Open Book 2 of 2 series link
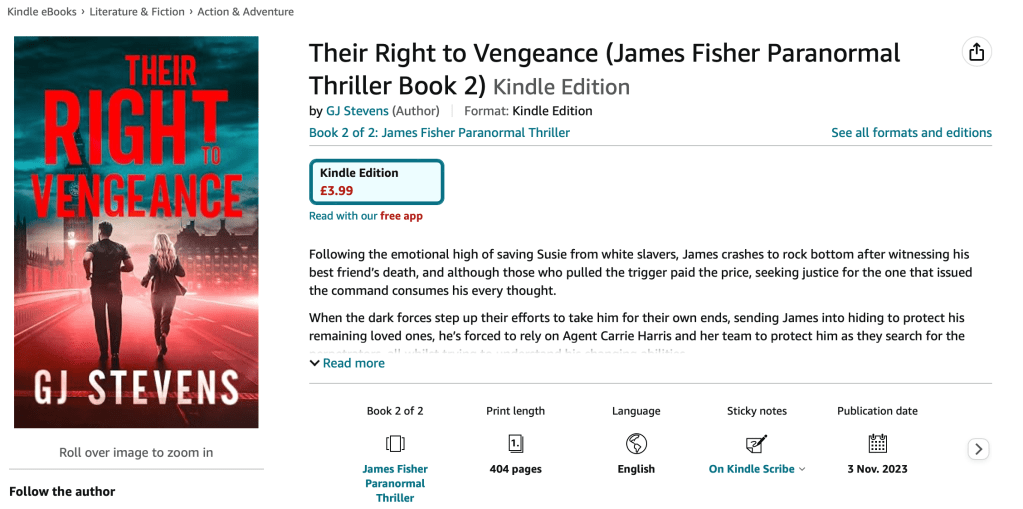This screenshot has height=509, width=1023. [439, 132]
